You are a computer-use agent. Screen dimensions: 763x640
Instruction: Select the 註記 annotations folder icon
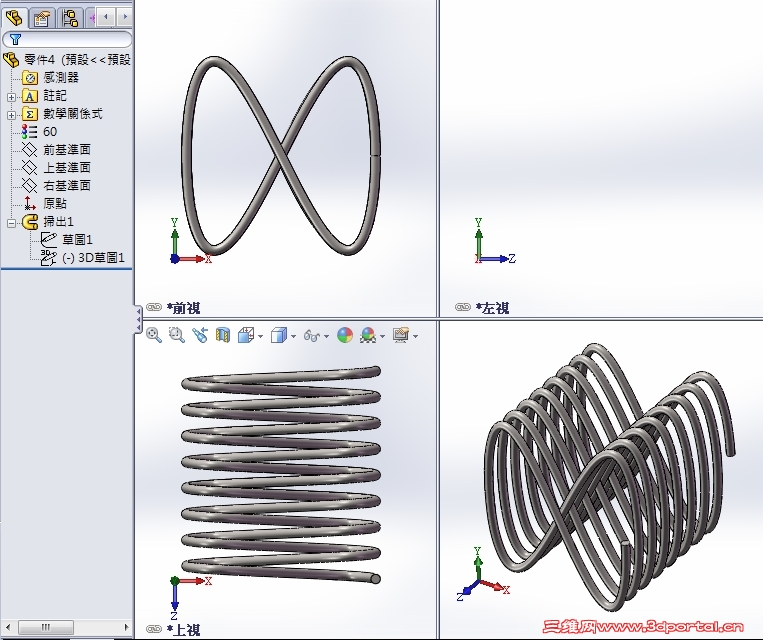tap(30, 96)
